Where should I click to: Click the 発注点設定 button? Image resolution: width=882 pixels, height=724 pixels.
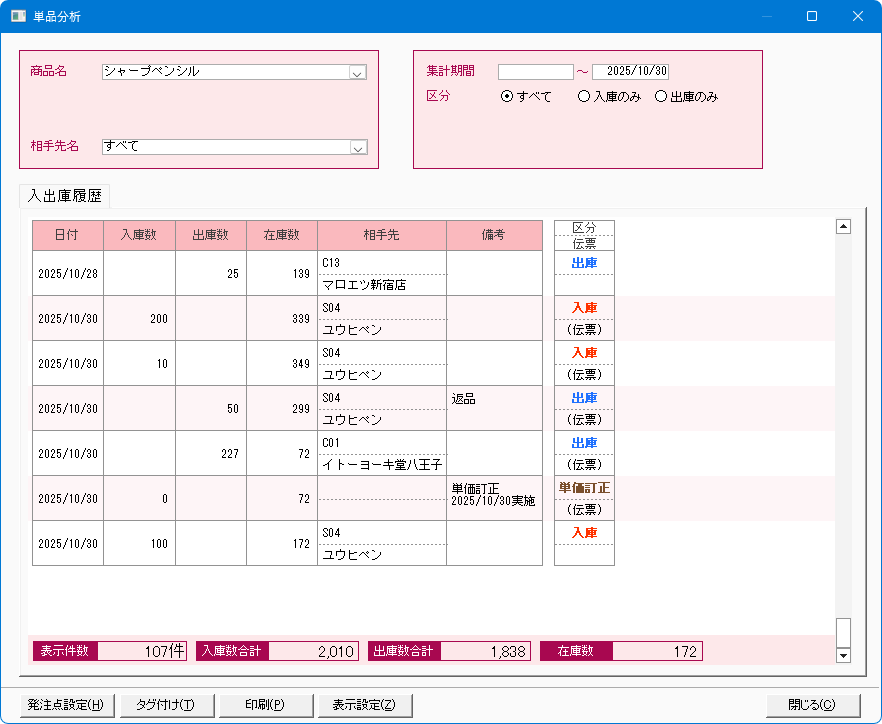point(66,705)
